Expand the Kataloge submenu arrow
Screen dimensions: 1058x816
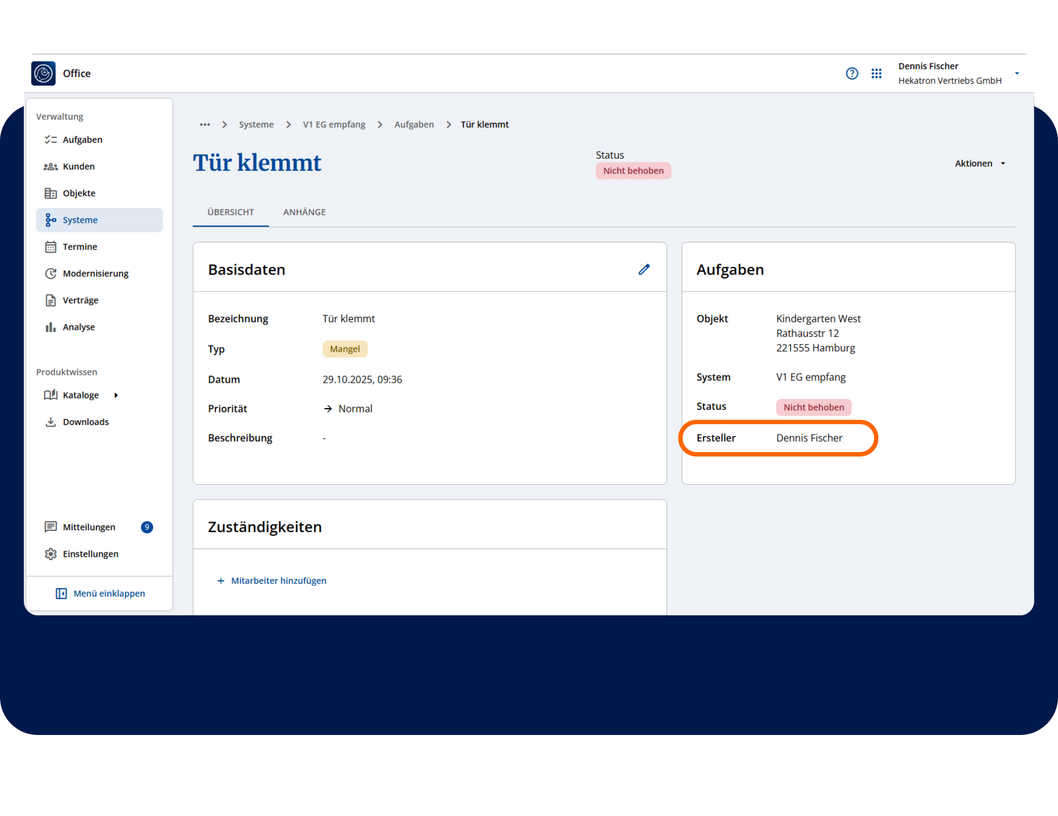coord(116,395)
